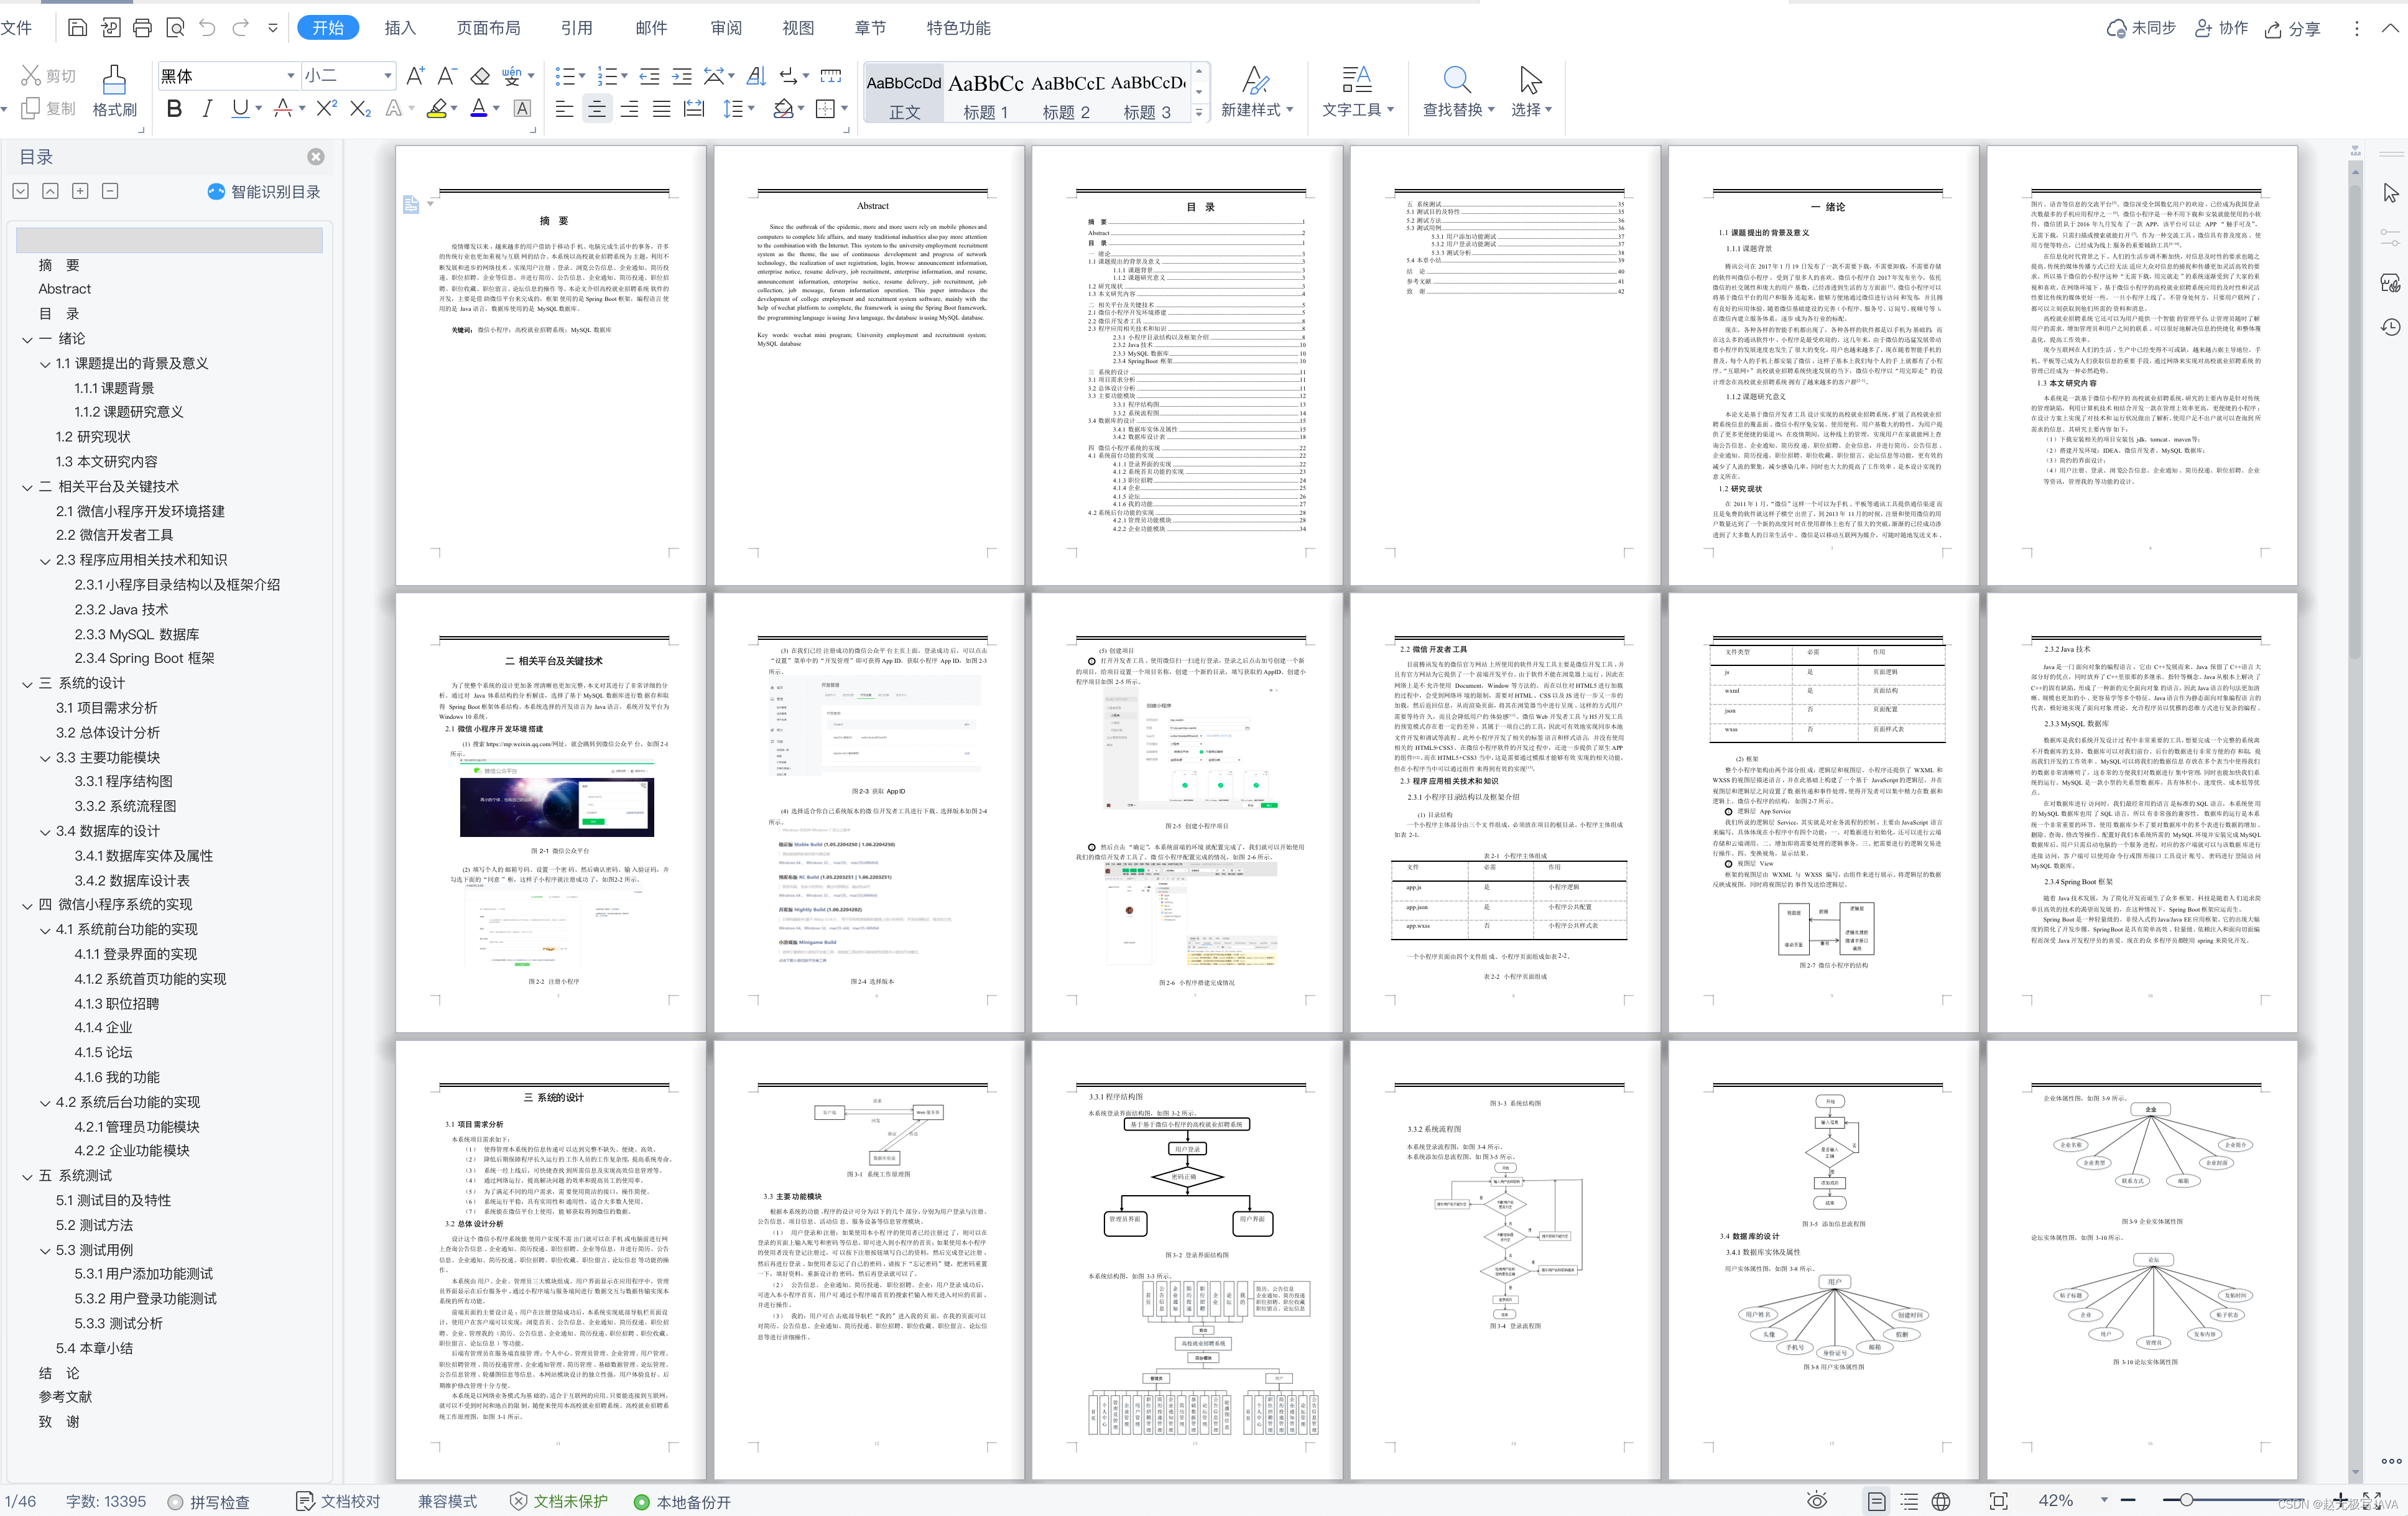Collapse the 一 绪论 outline node

(27, 339)
